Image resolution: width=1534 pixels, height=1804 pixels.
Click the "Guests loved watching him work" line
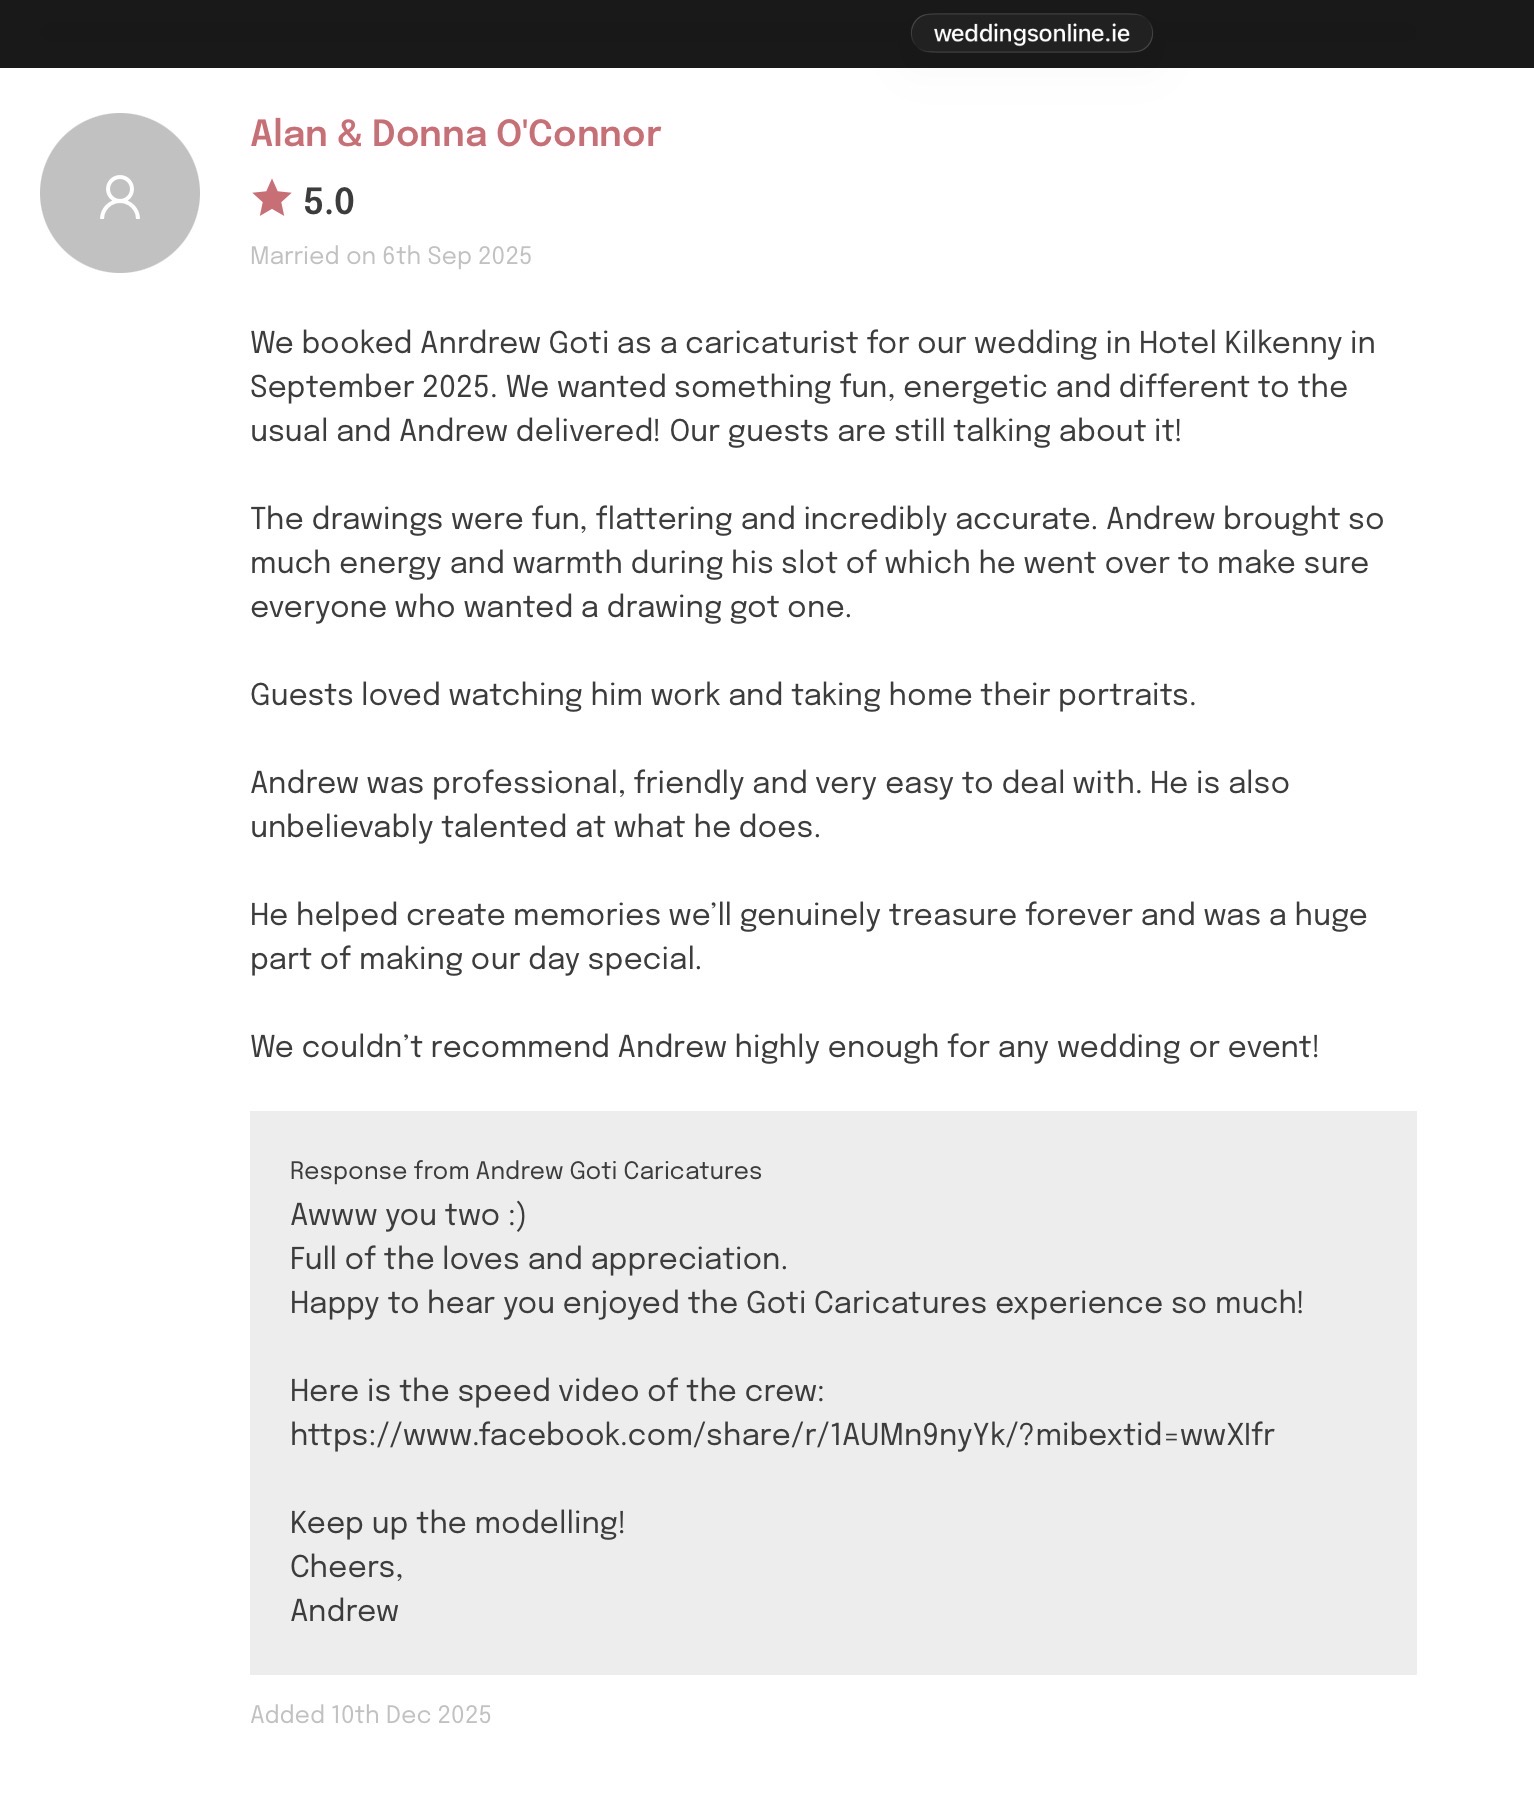pos(722,694)
